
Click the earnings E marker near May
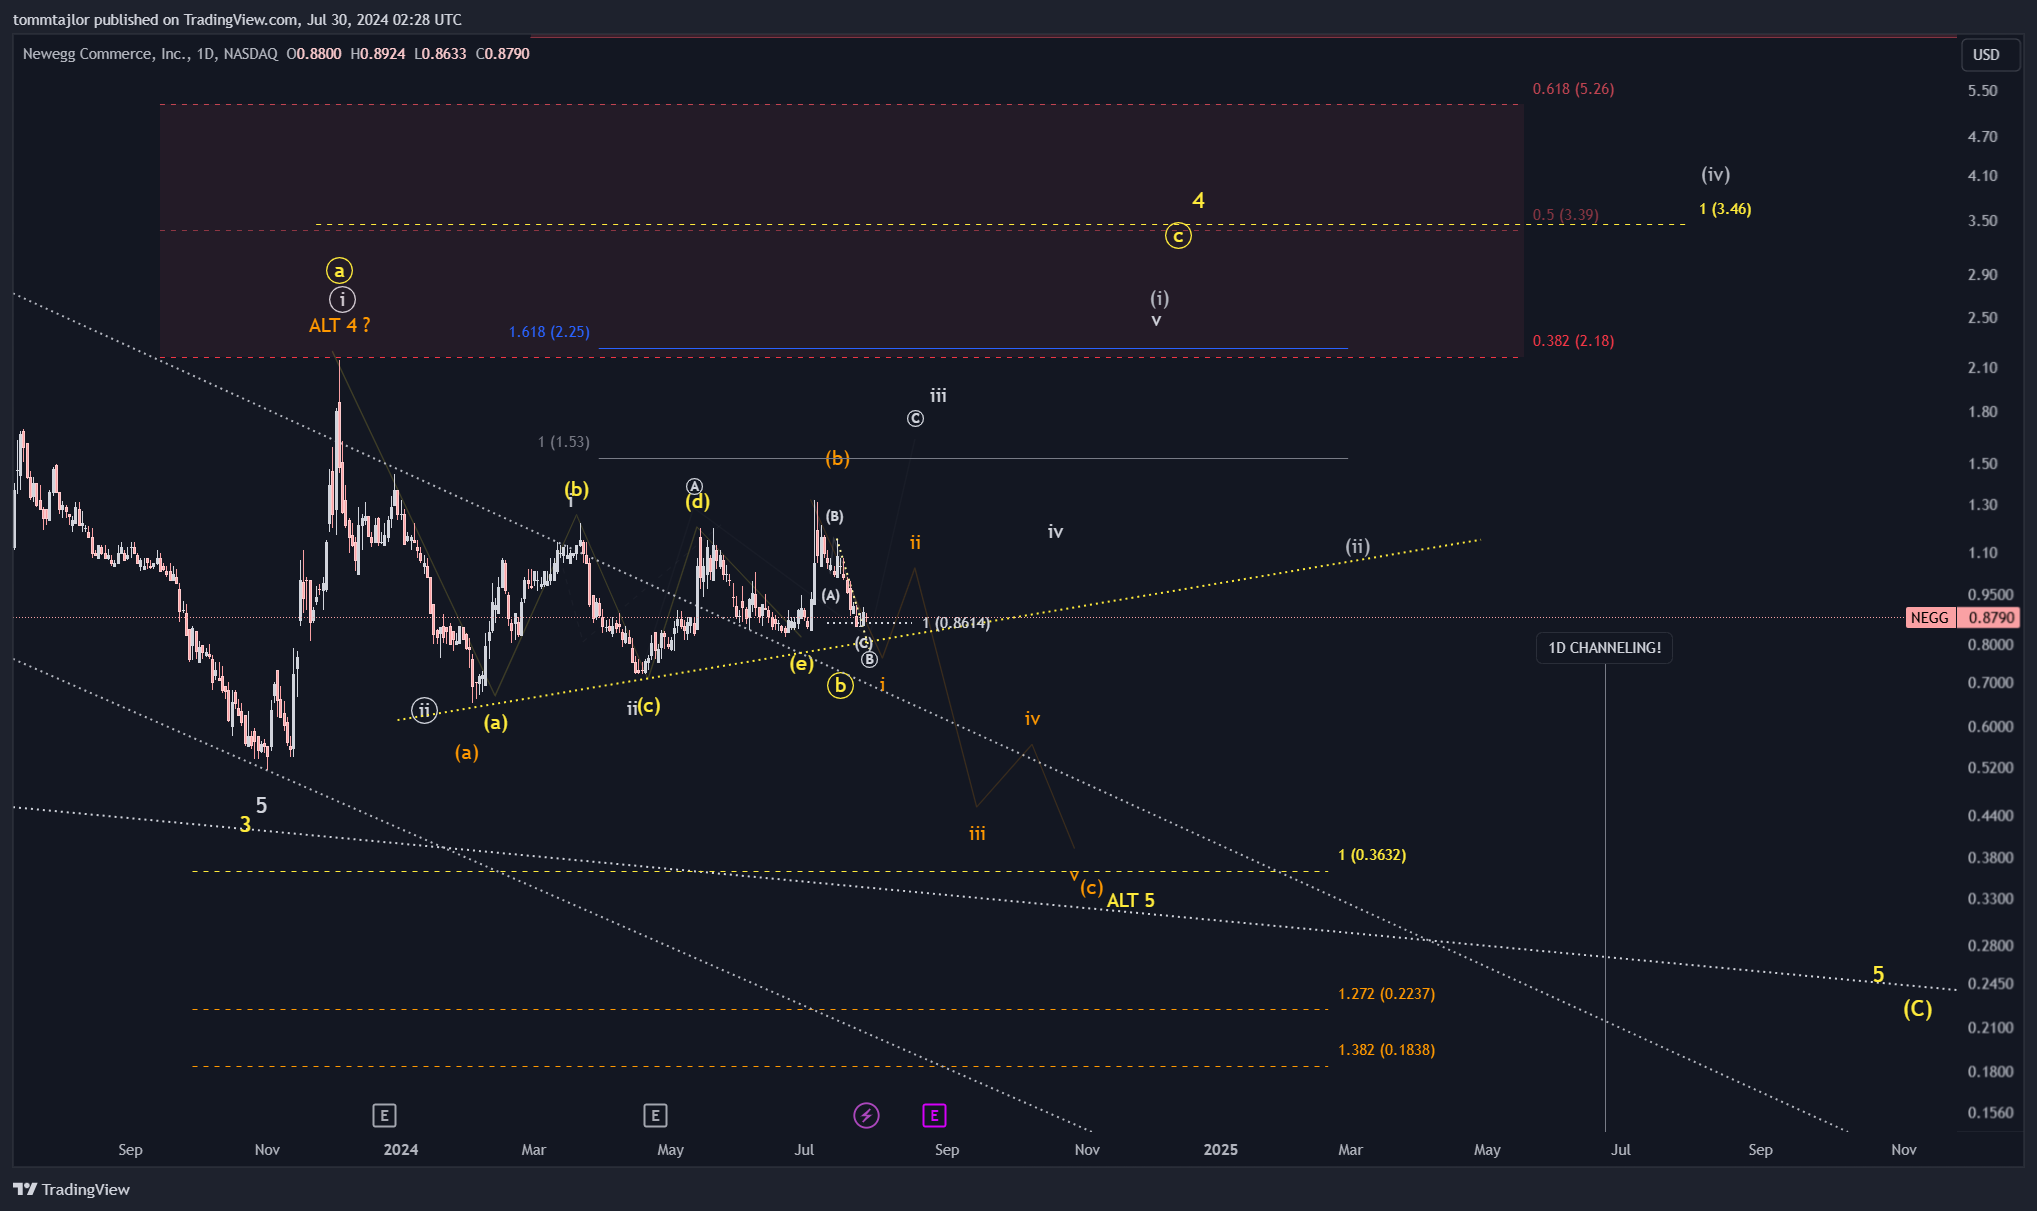[655, 1115]
